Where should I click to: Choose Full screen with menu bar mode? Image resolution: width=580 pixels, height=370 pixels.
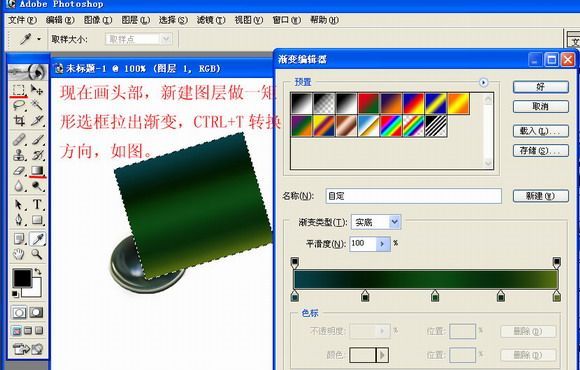pyautogui.click(x=28, y=331)
